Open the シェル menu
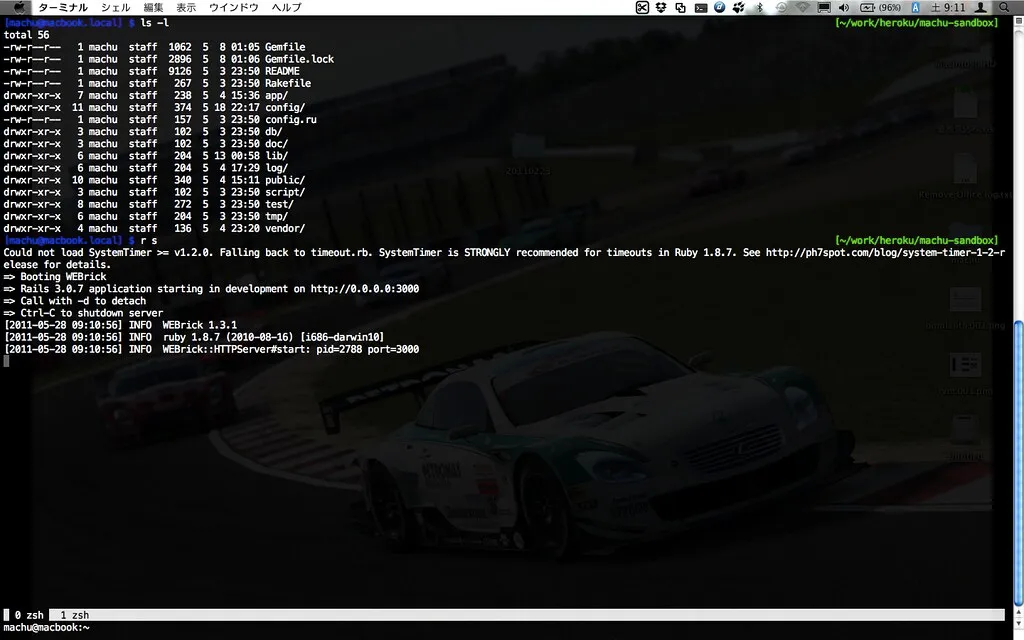The image size is (1024, 640). click(116, 7)
